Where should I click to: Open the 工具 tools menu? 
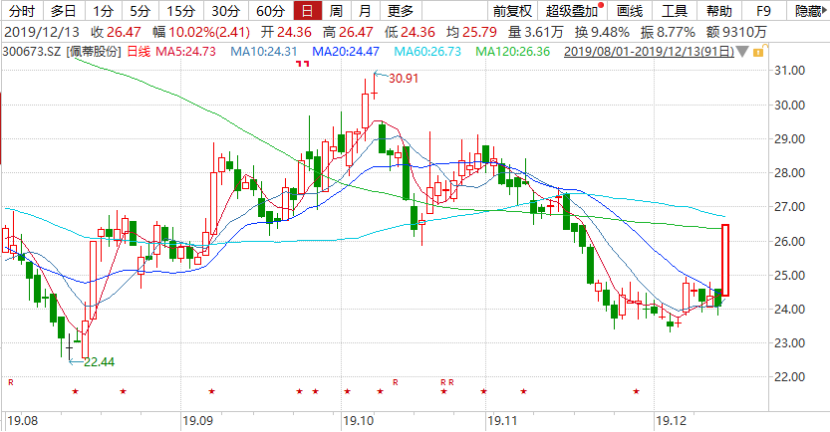point(674,11)
